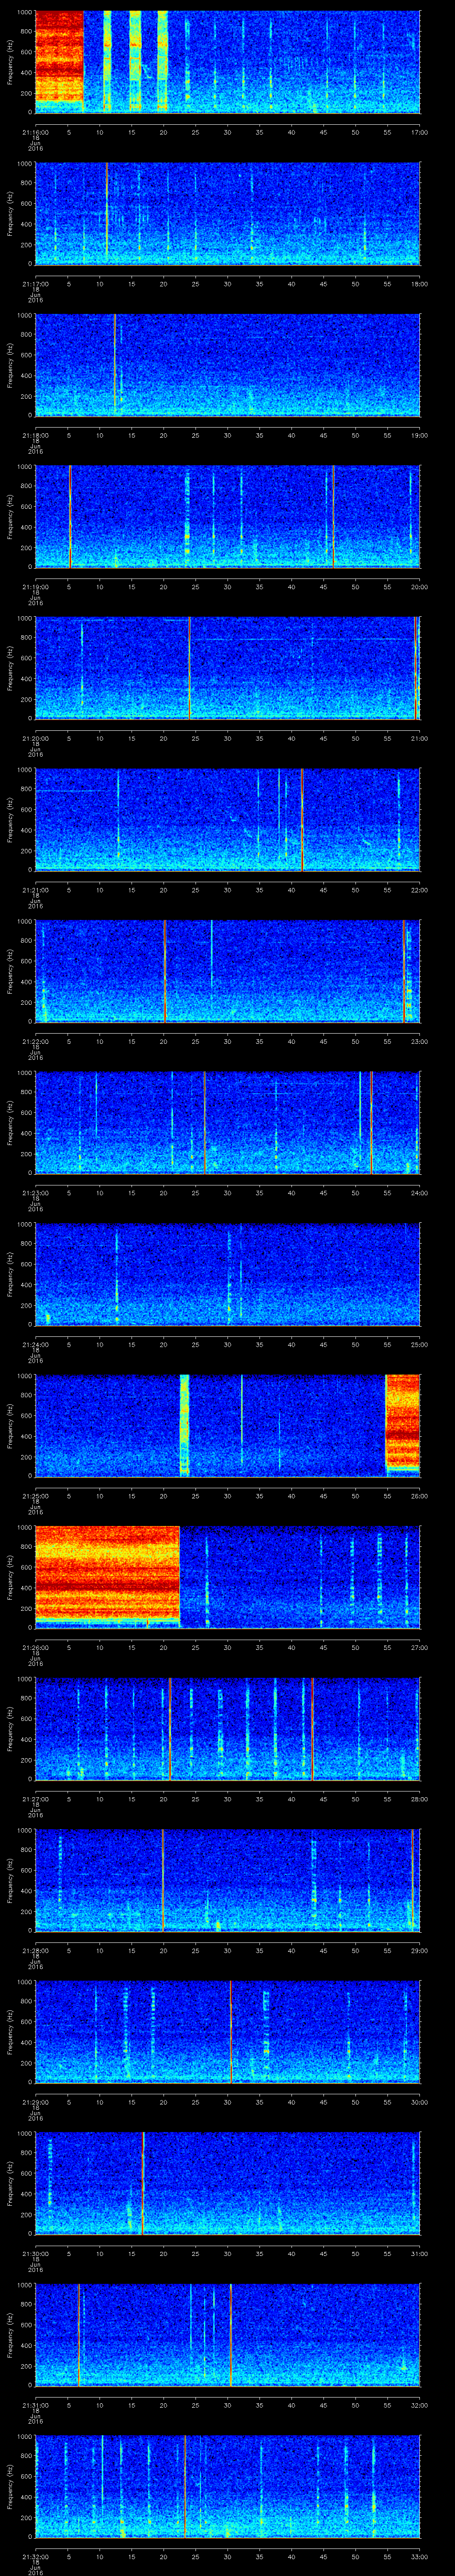Click the 21:18:00 time label

coord(35,435)
